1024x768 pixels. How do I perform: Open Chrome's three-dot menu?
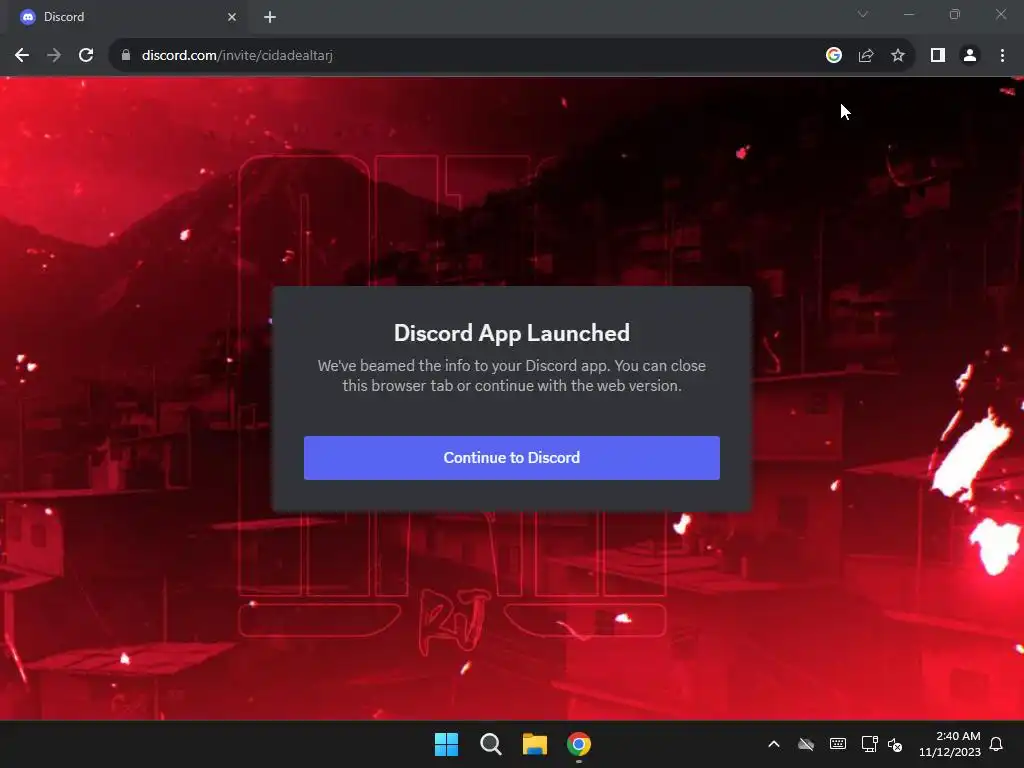(1002, 56)
